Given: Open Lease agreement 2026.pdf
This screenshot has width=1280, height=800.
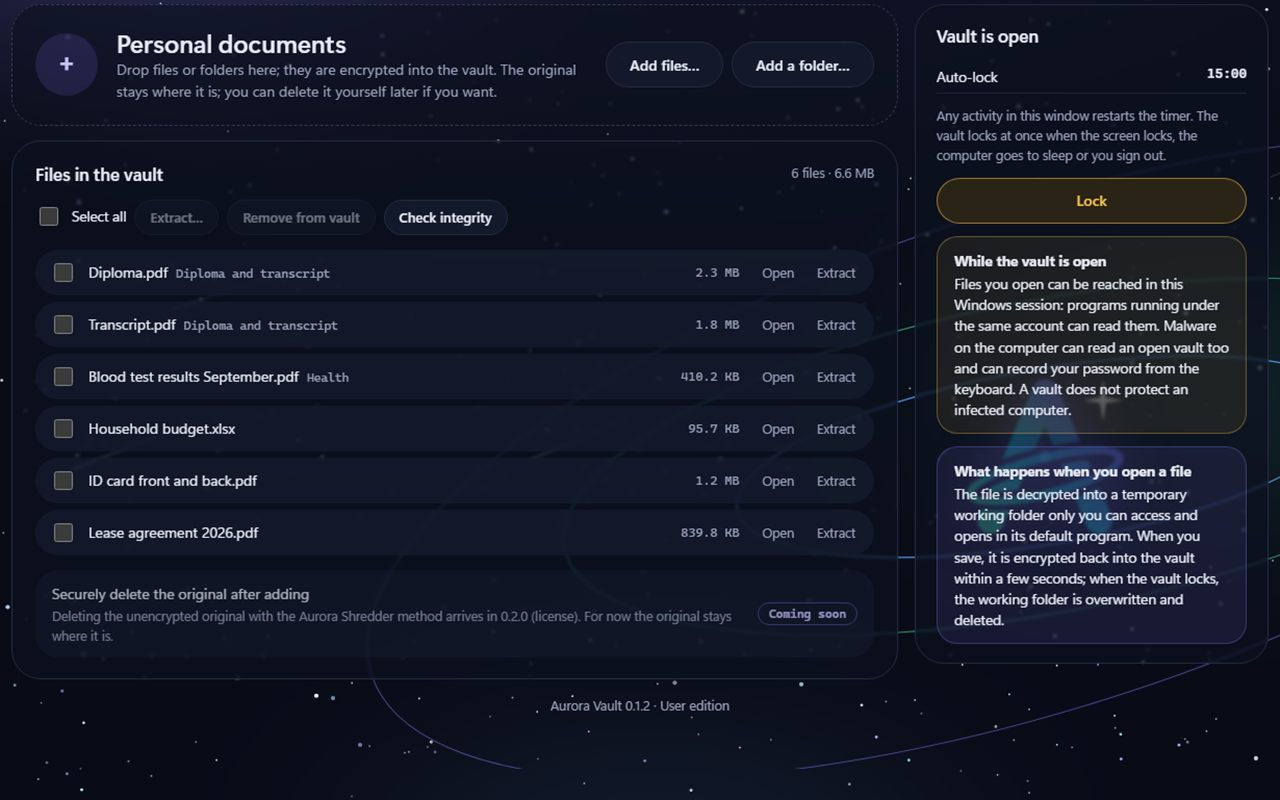Looking at the screenshot, I should [778, 533].
